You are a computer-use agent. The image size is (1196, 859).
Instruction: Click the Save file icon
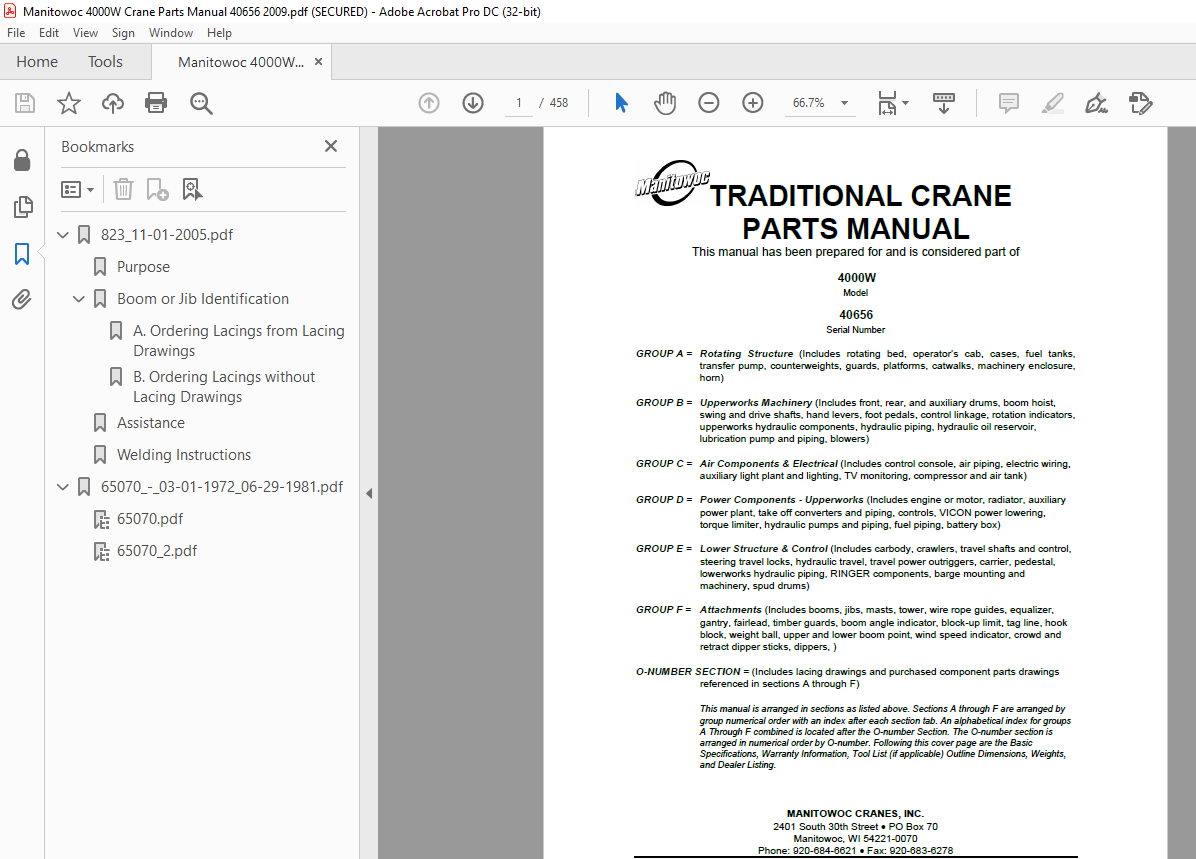click(25, 103)
